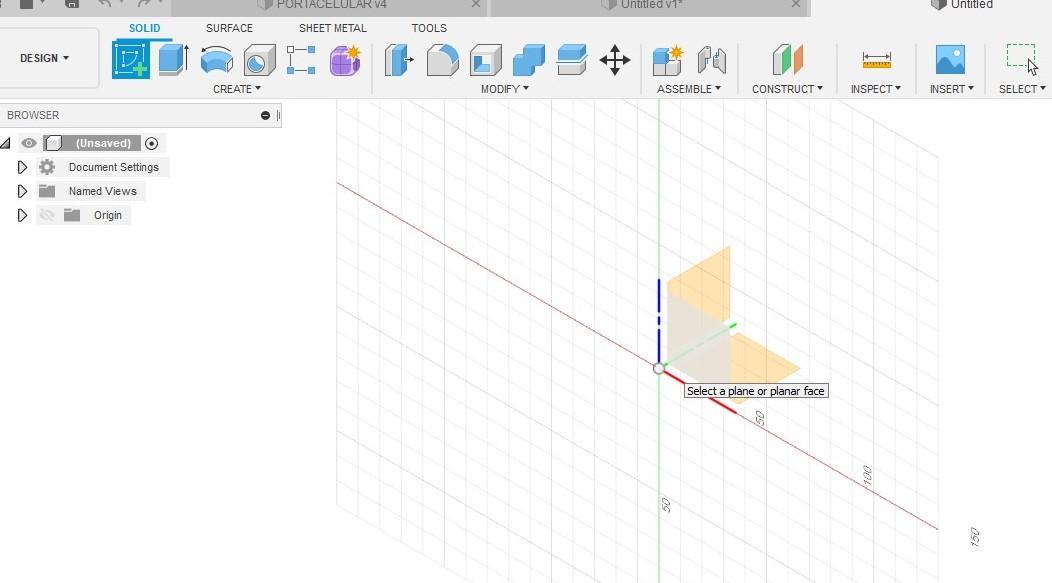The image size is (1052, 583).
Task: Open the Assemble dropdown menu
Action: click(x=689, y=89)
